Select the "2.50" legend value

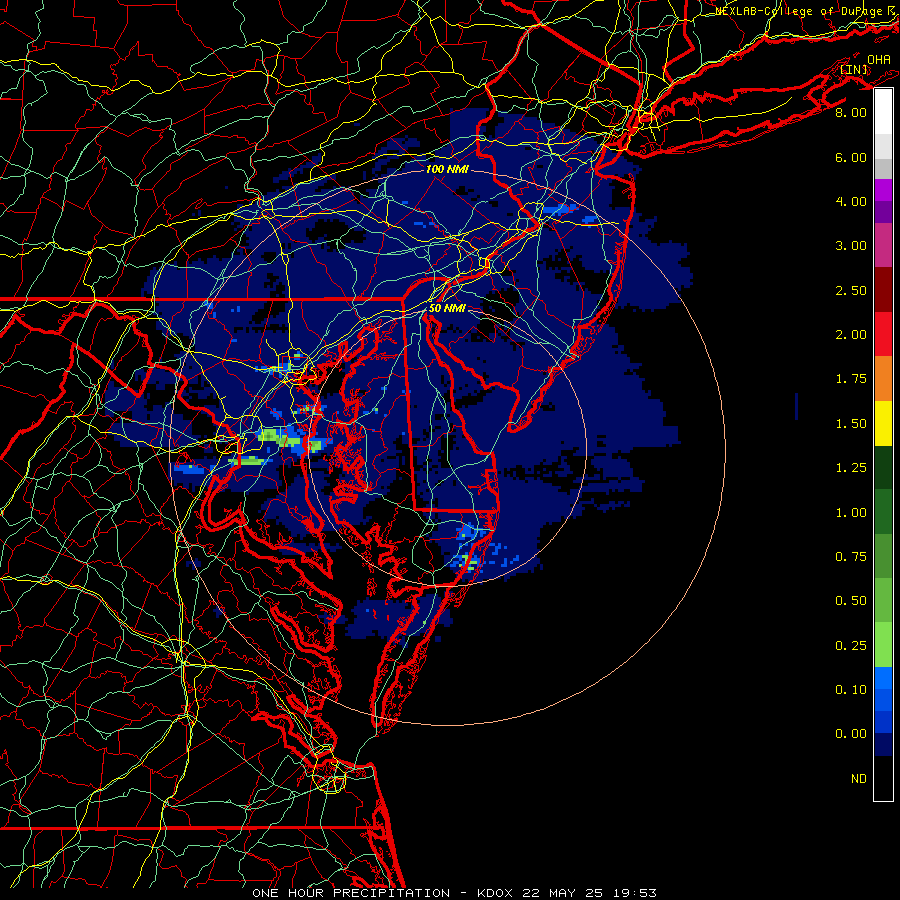point(851,290)
